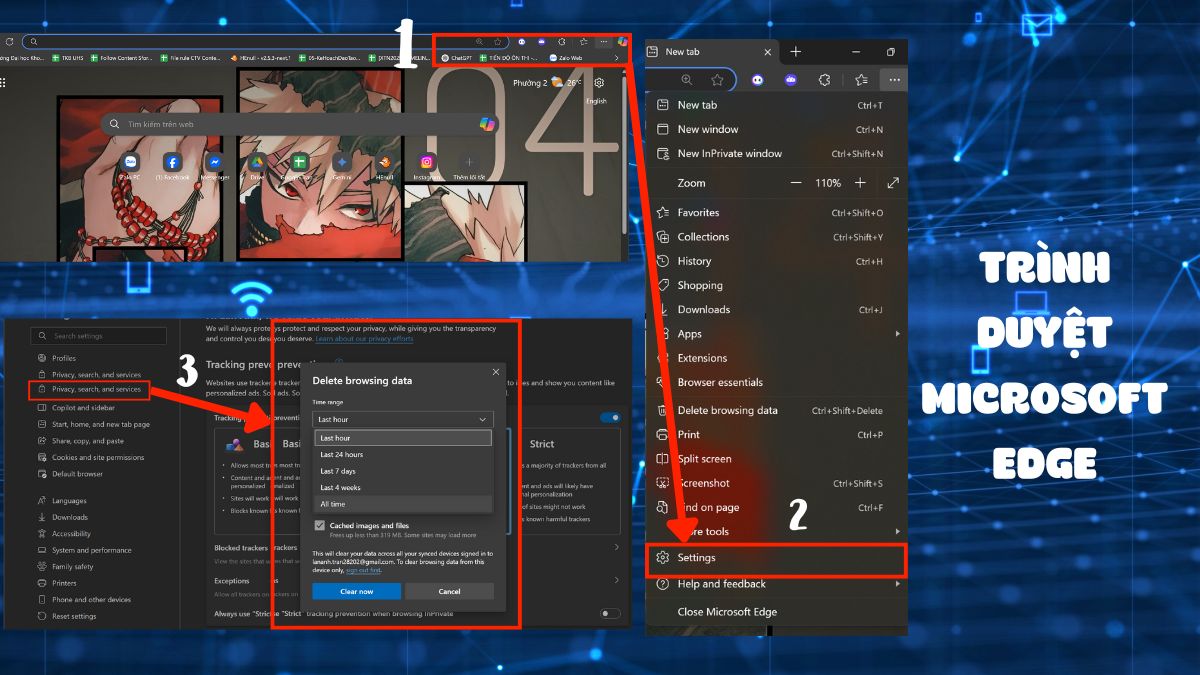Choose Last 4 weeks in time range list
The image size is (1200, 675).
[403, 487]
